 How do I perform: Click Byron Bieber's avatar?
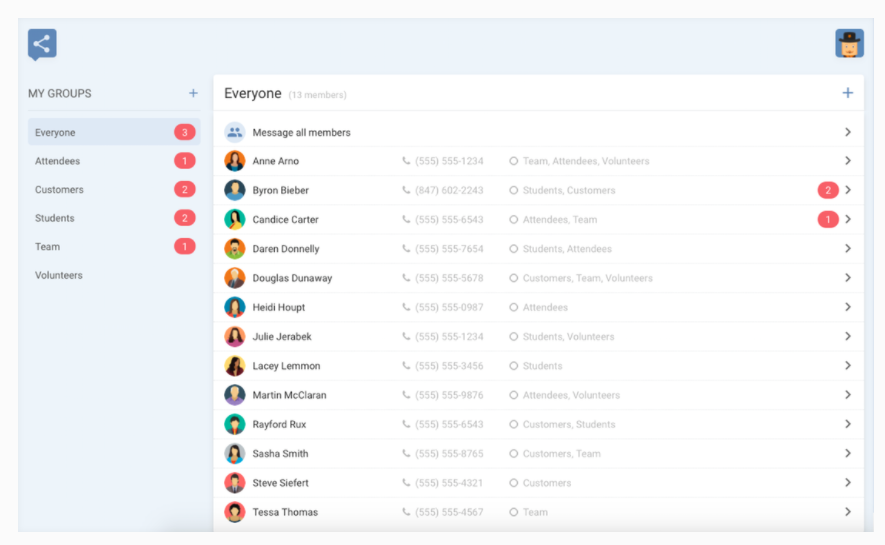[235, 190]
